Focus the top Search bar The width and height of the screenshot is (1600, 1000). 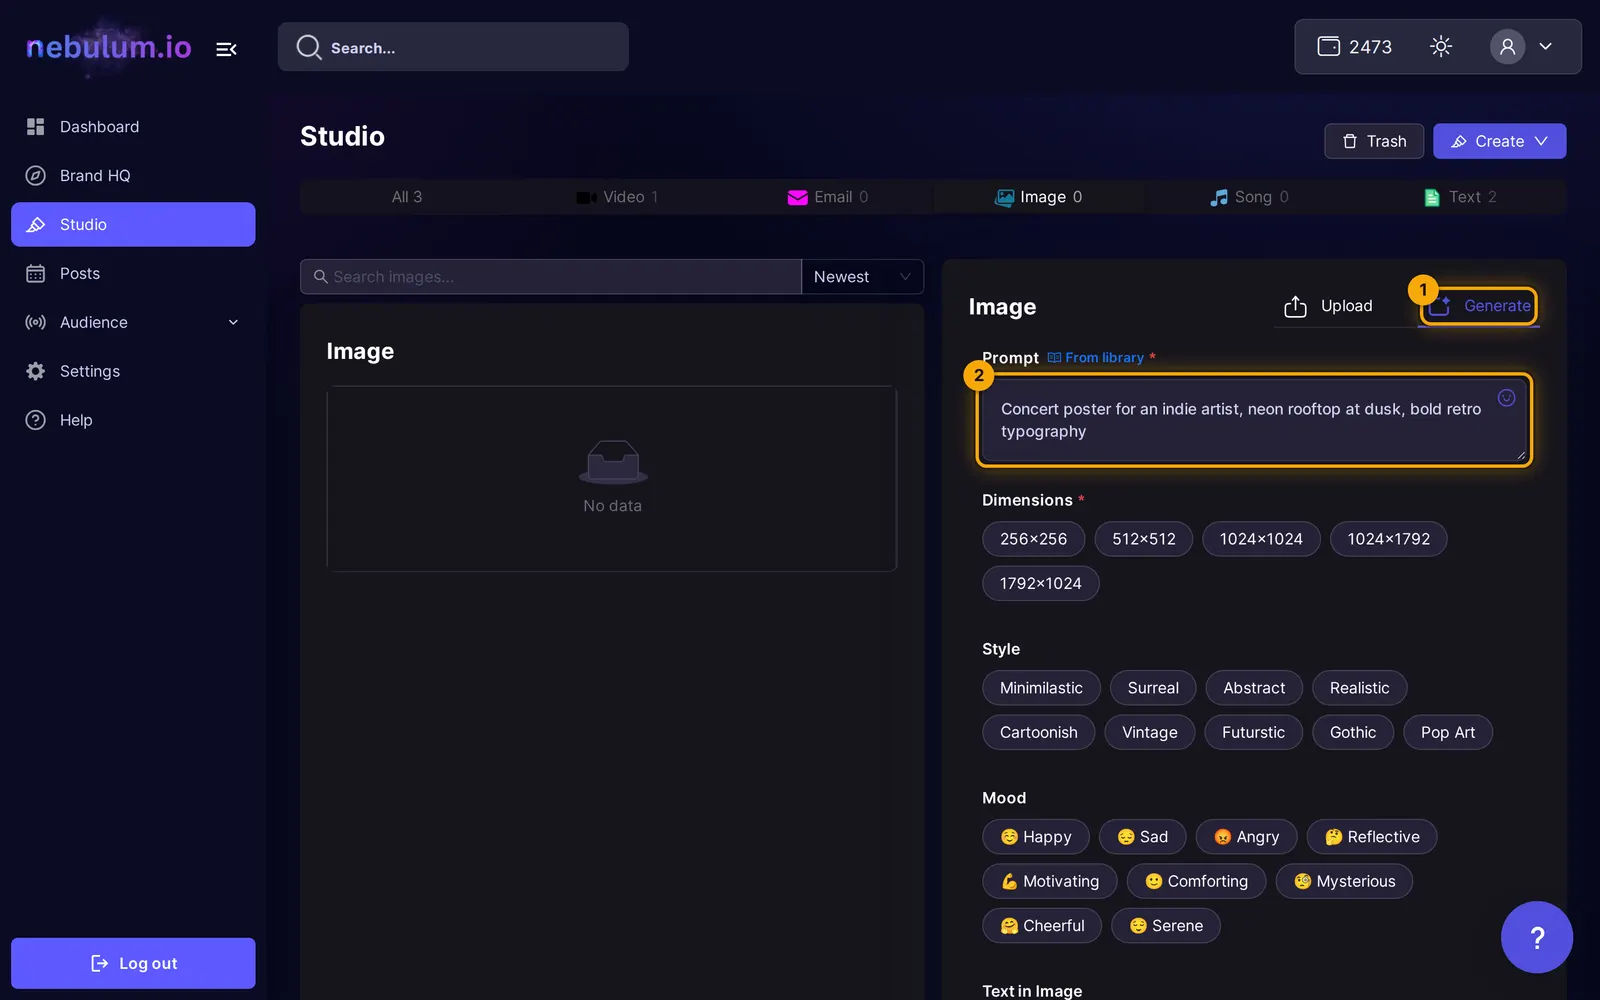453,47
